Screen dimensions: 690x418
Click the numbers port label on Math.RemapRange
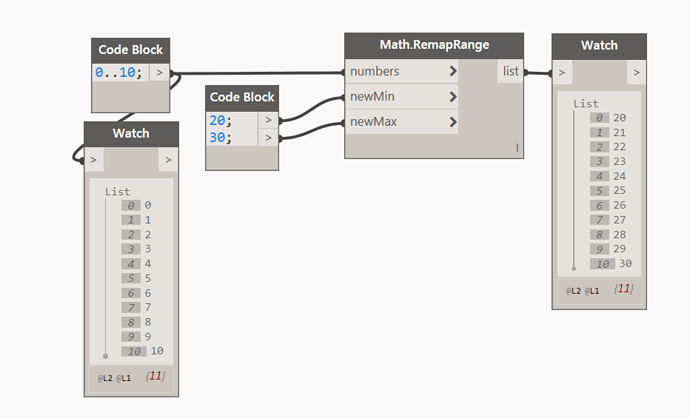(374, 71)
